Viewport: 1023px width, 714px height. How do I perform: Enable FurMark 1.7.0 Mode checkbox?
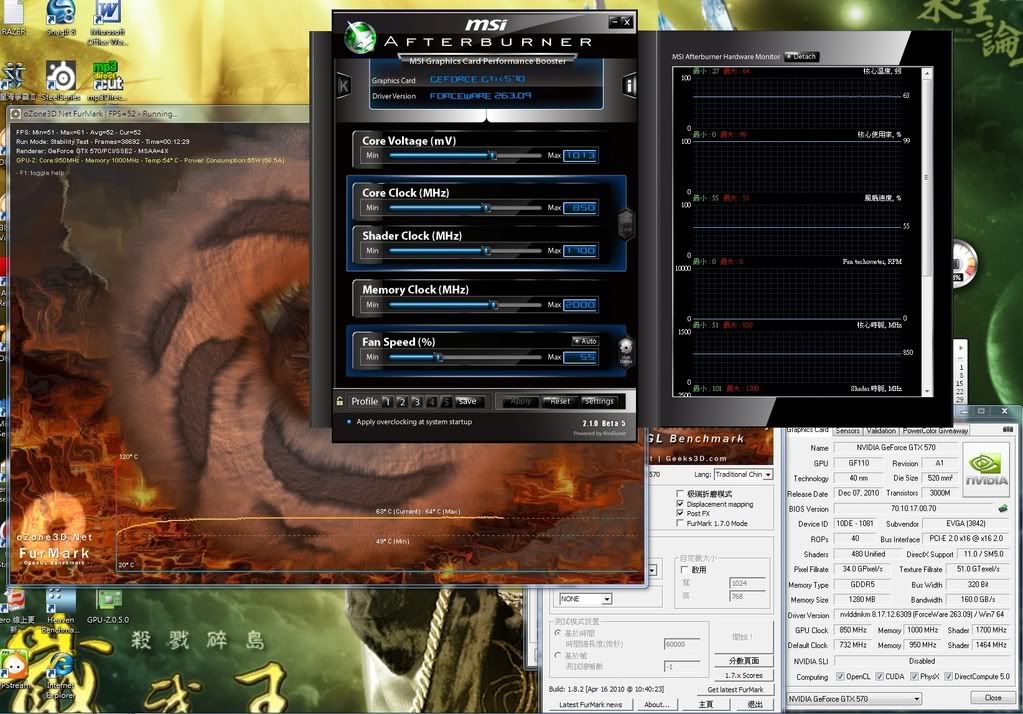[x=680, y=523]
